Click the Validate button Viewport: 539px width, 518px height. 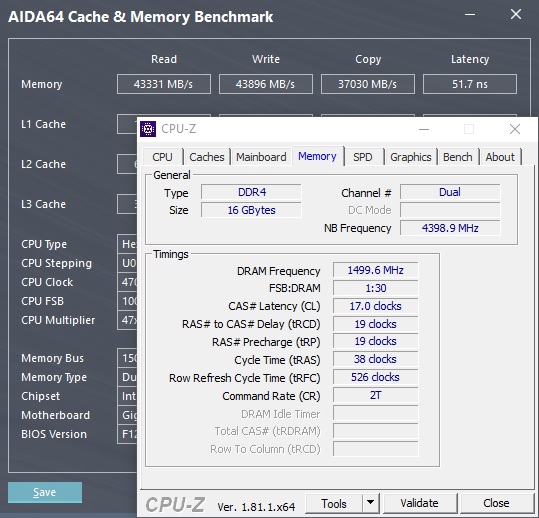pos(420,503)
